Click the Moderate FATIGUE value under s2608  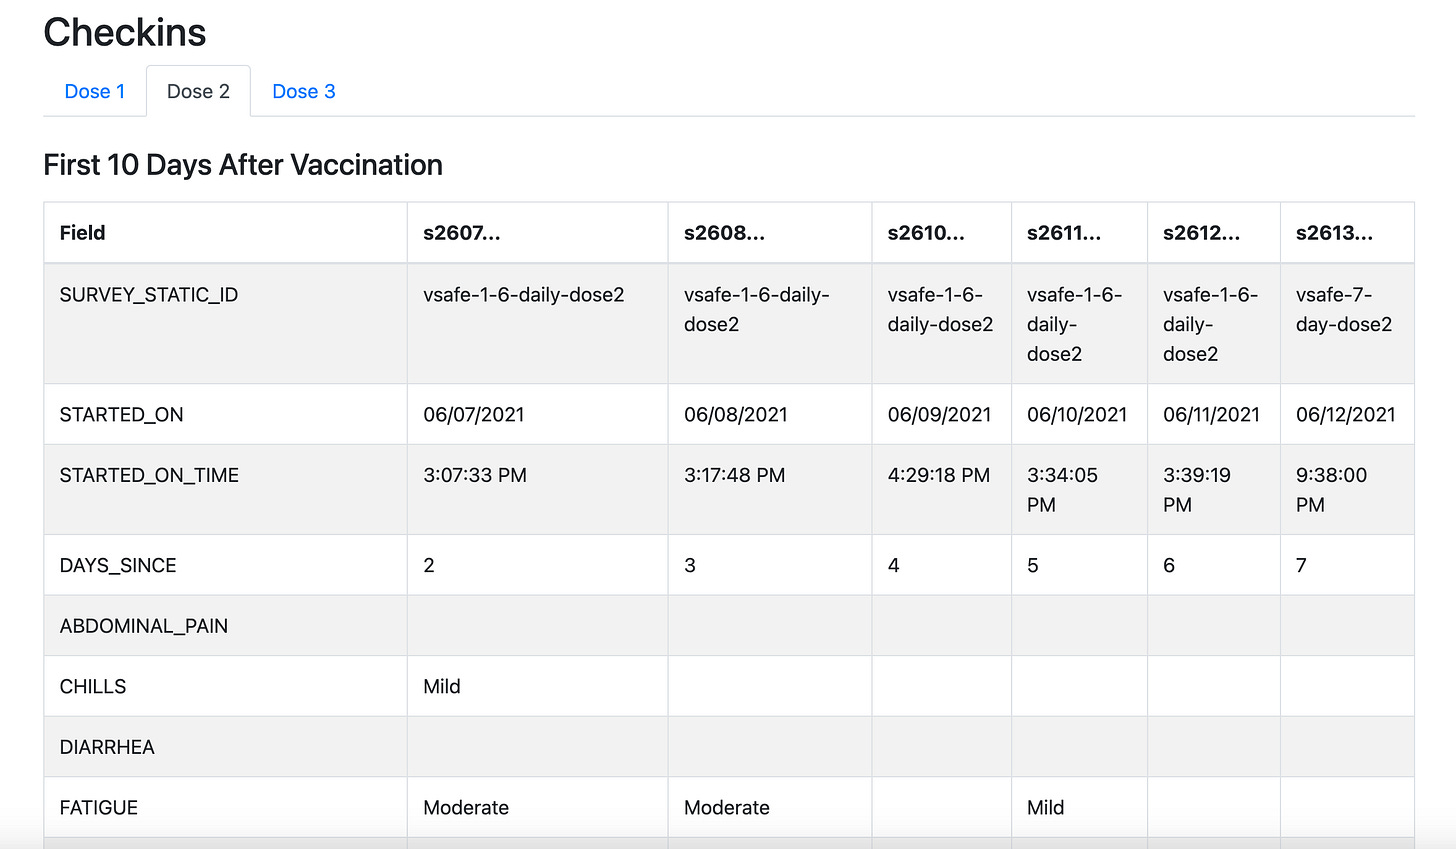727,808
